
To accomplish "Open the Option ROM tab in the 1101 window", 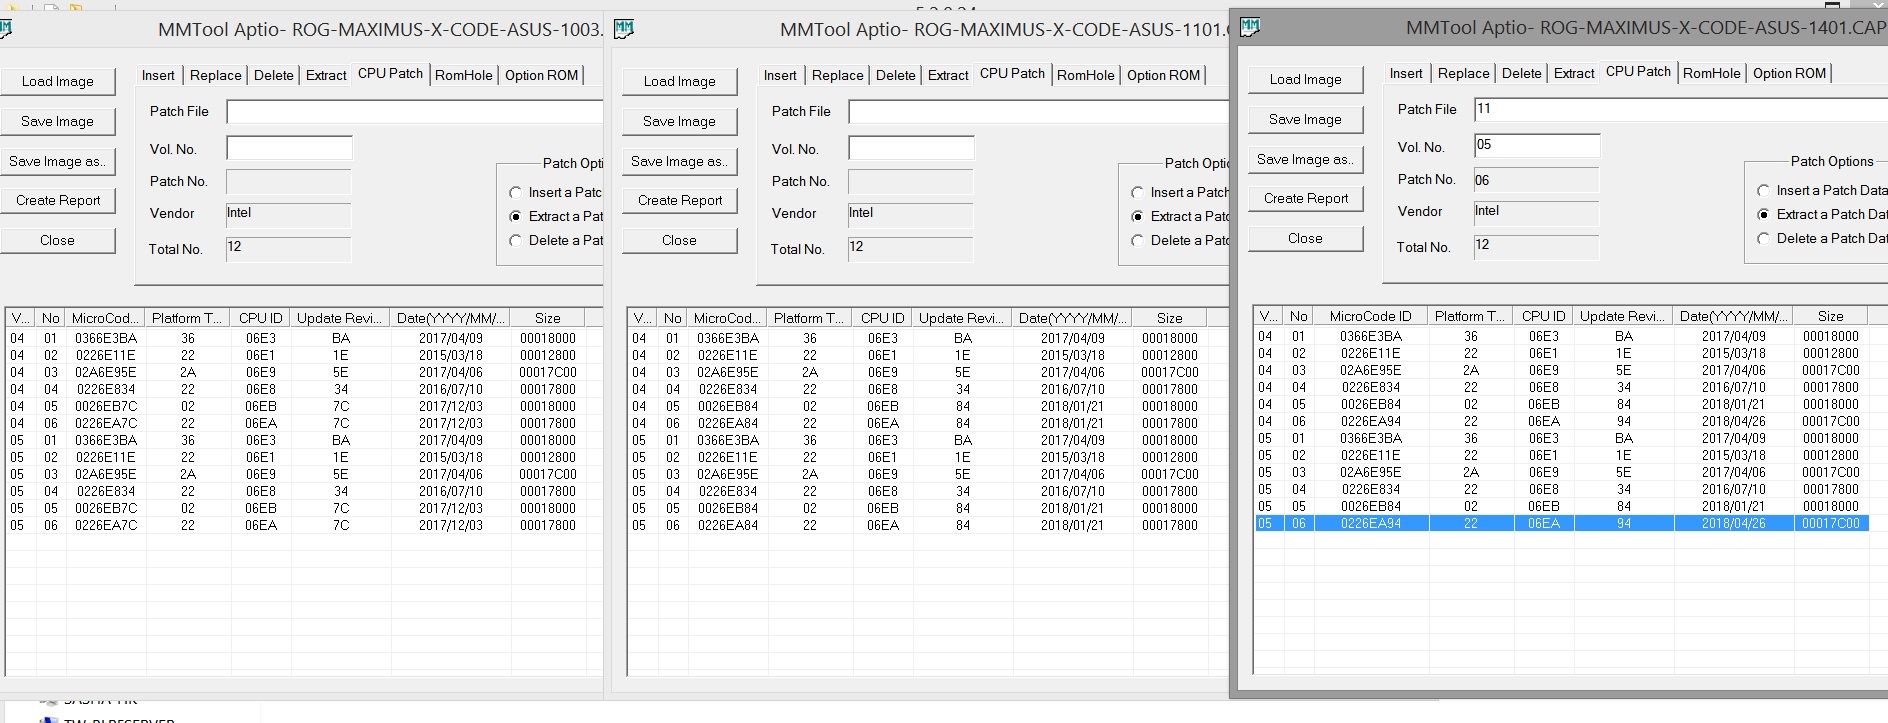I will click(1164, 75).
